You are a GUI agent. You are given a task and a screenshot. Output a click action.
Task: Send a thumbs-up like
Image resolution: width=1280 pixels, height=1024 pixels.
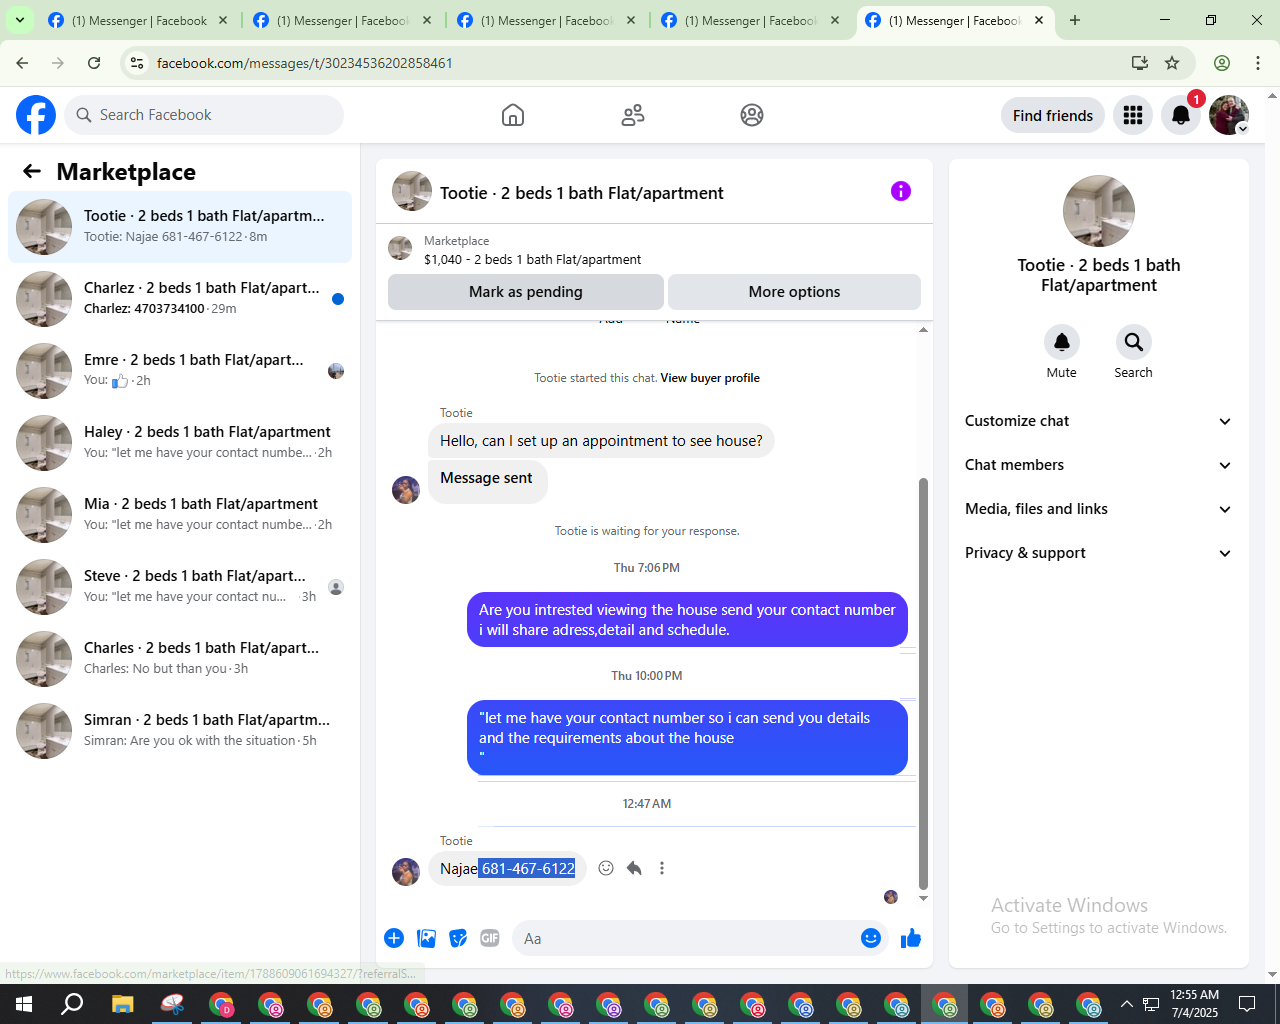tap(910, 938)
